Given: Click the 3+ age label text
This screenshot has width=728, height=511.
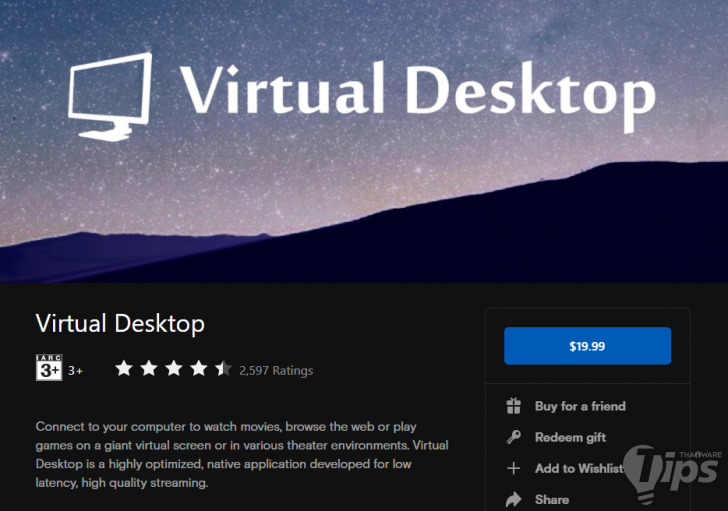Looking at the screenshot, I should (75, 370).
